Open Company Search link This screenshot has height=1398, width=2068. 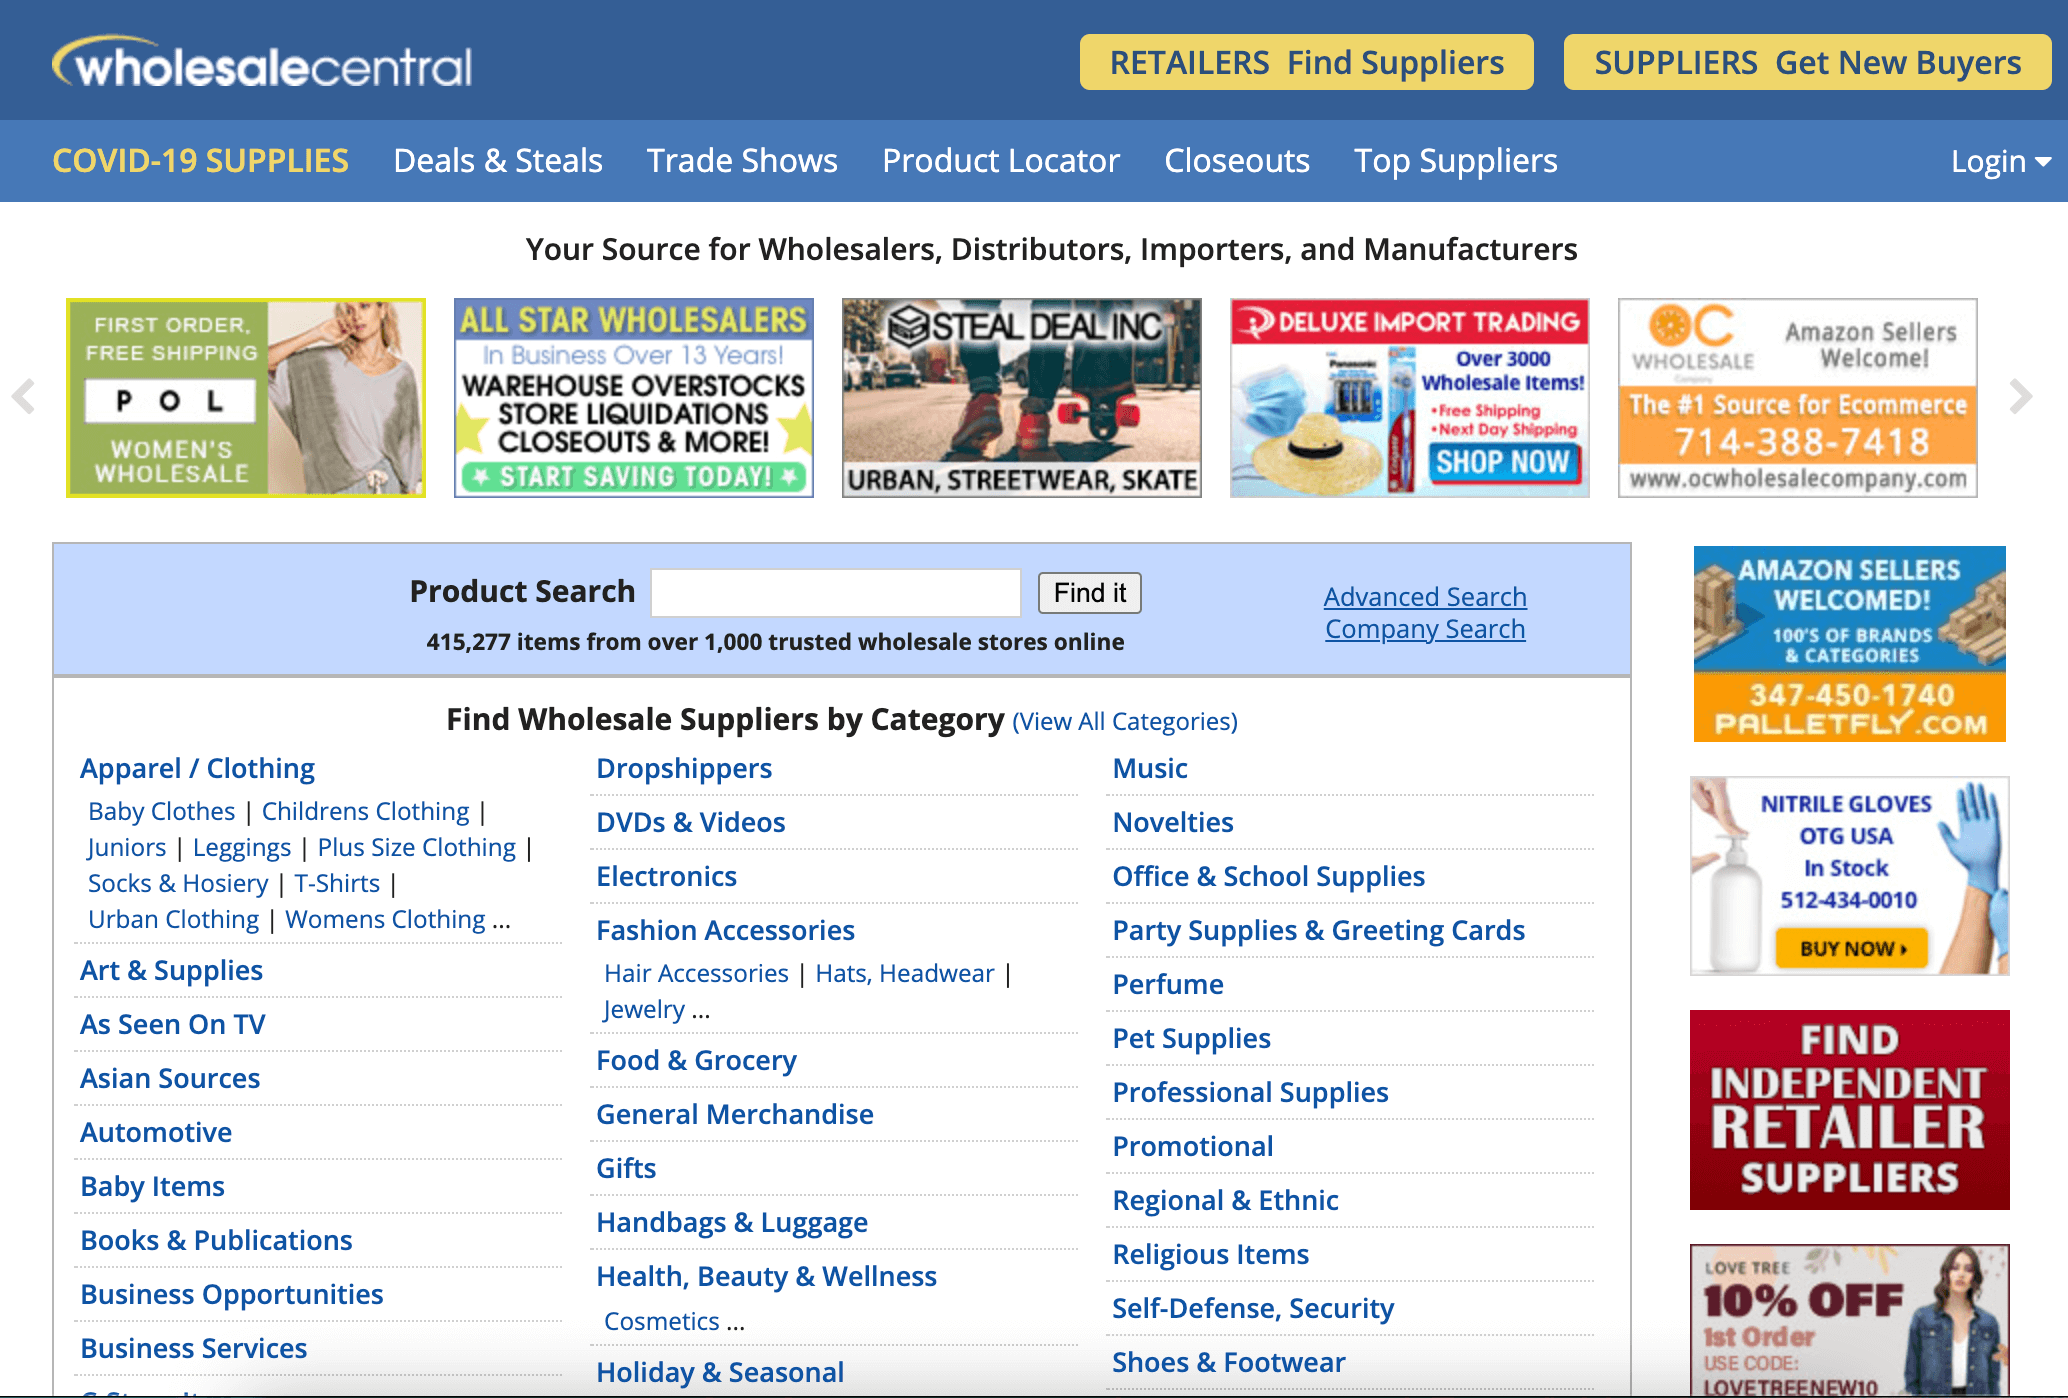point(1425,629)
